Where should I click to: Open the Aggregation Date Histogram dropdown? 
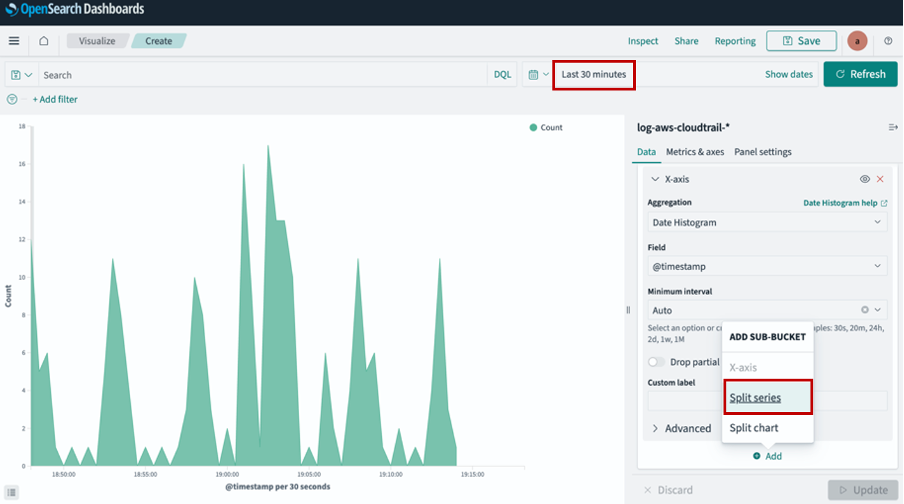pos(766,222)
